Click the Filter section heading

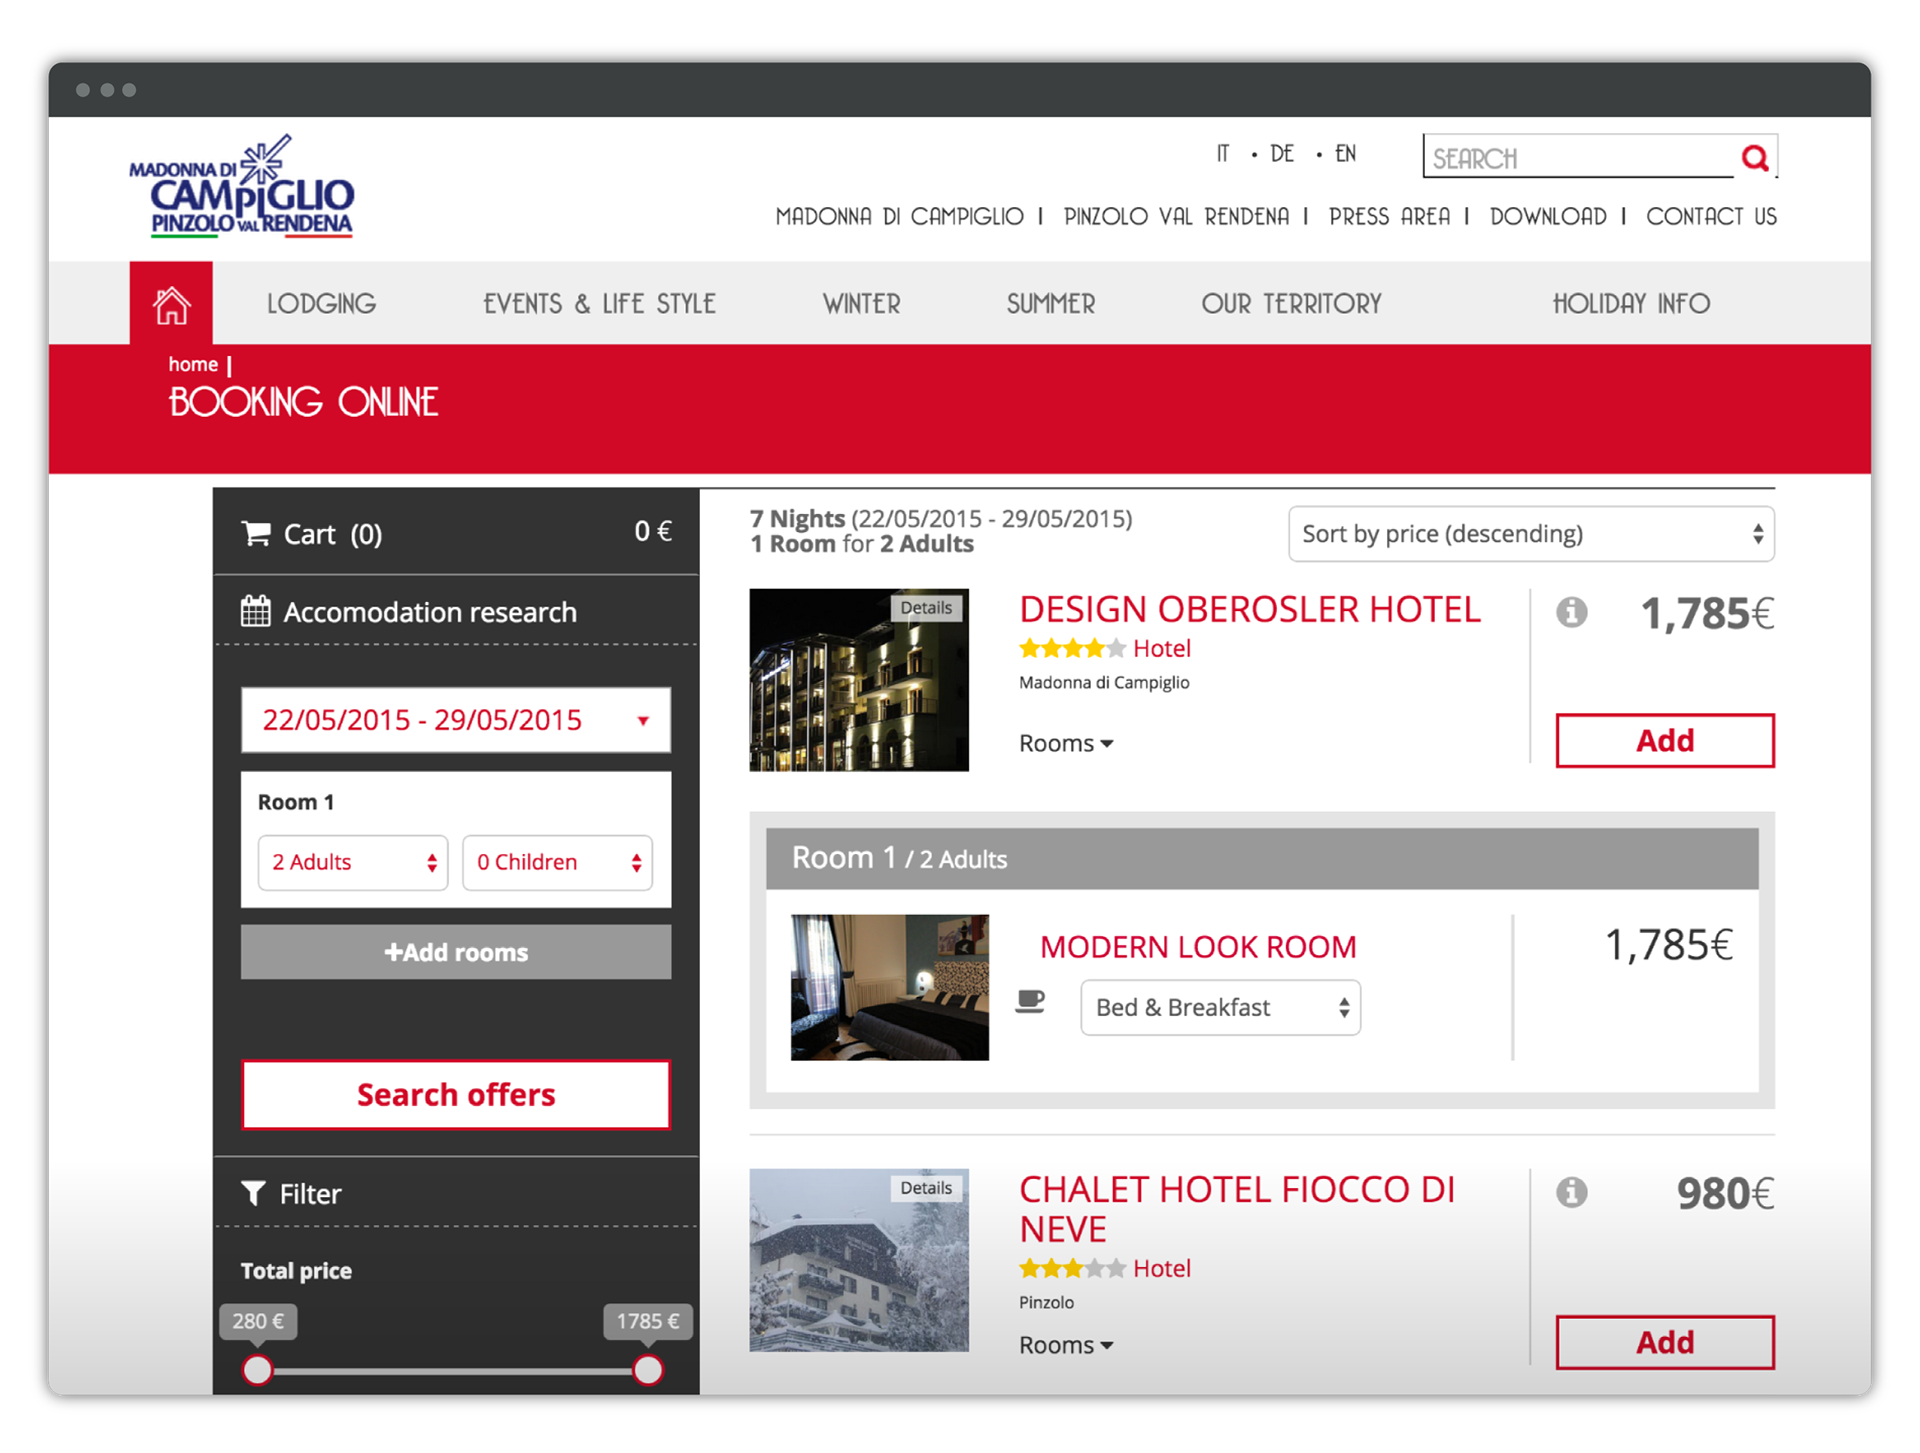311,1193
